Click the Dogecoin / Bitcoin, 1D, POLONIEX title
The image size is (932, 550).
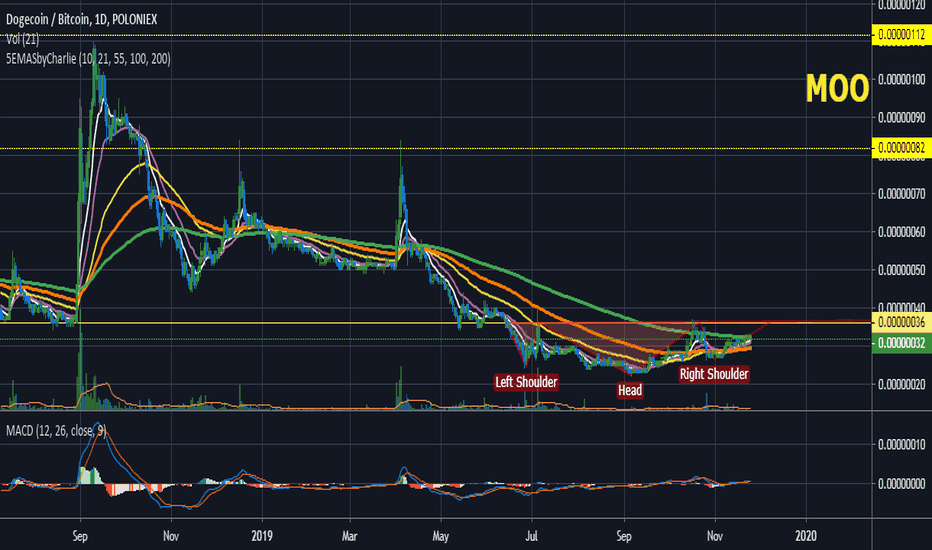coord(81,20)
